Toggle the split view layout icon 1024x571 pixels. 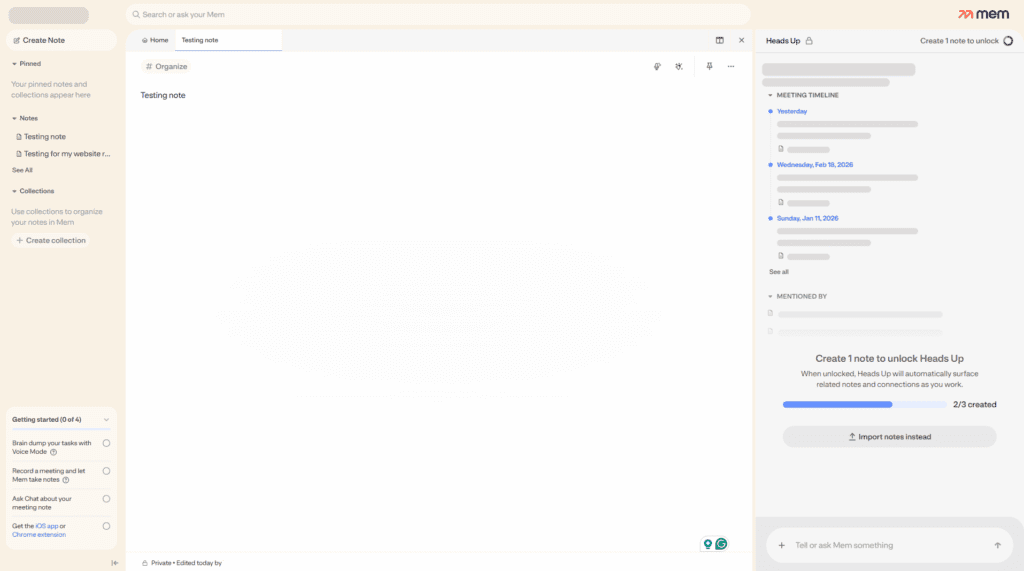[x=720, y=41]
